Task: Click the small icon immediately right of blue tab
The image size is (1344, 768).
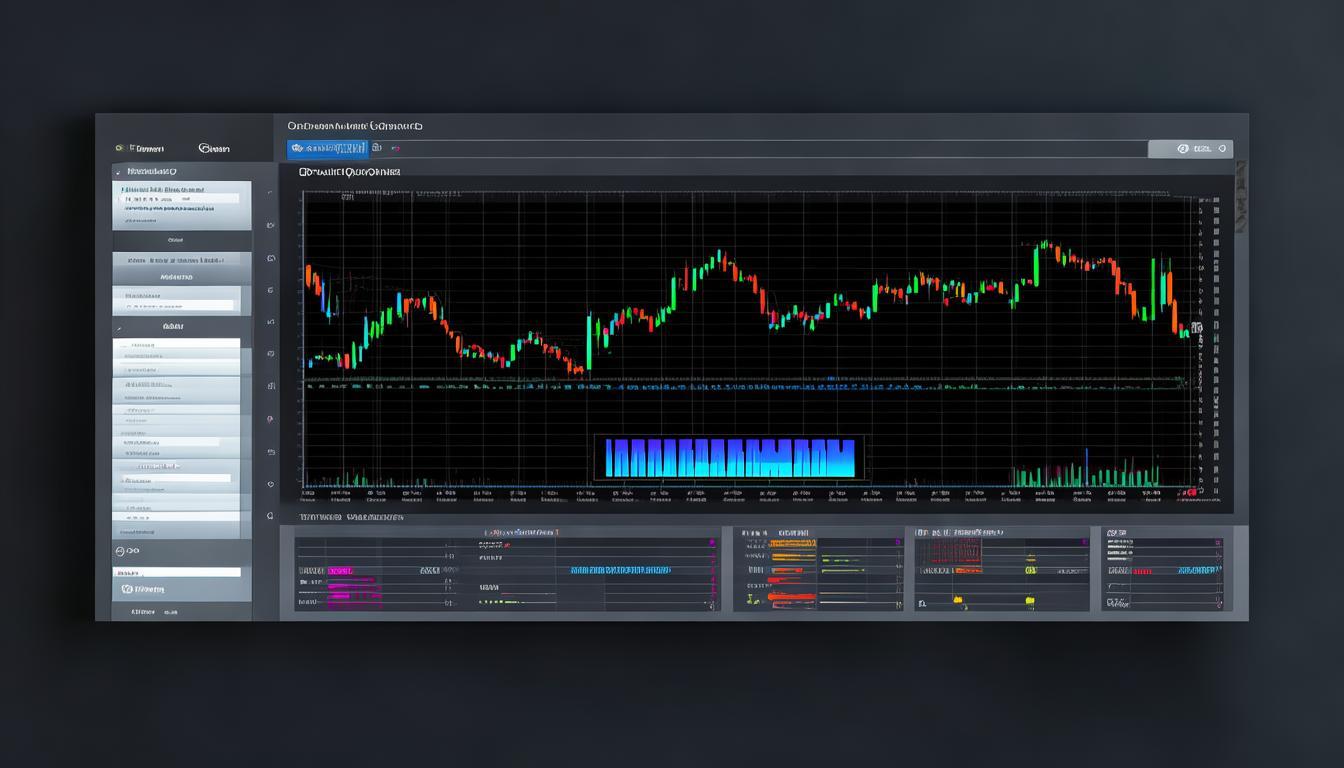Action: click(377, 149)
